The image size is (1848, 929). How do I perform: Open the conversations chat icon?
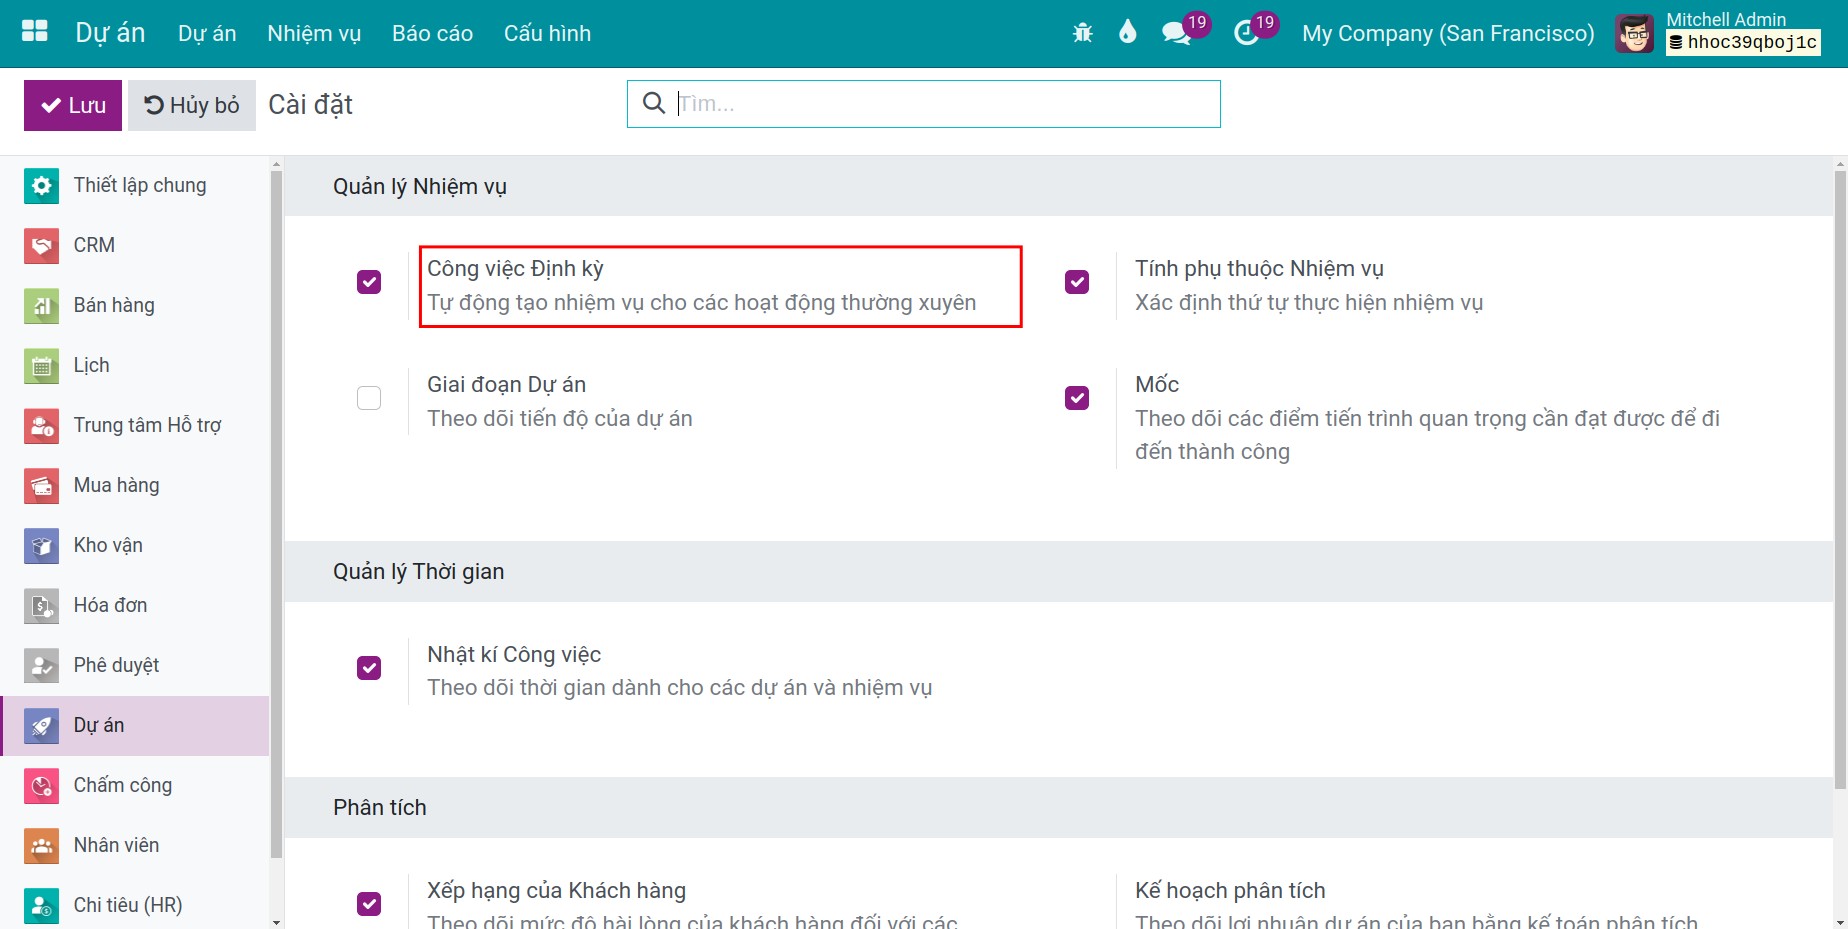tap(1176, 33)
